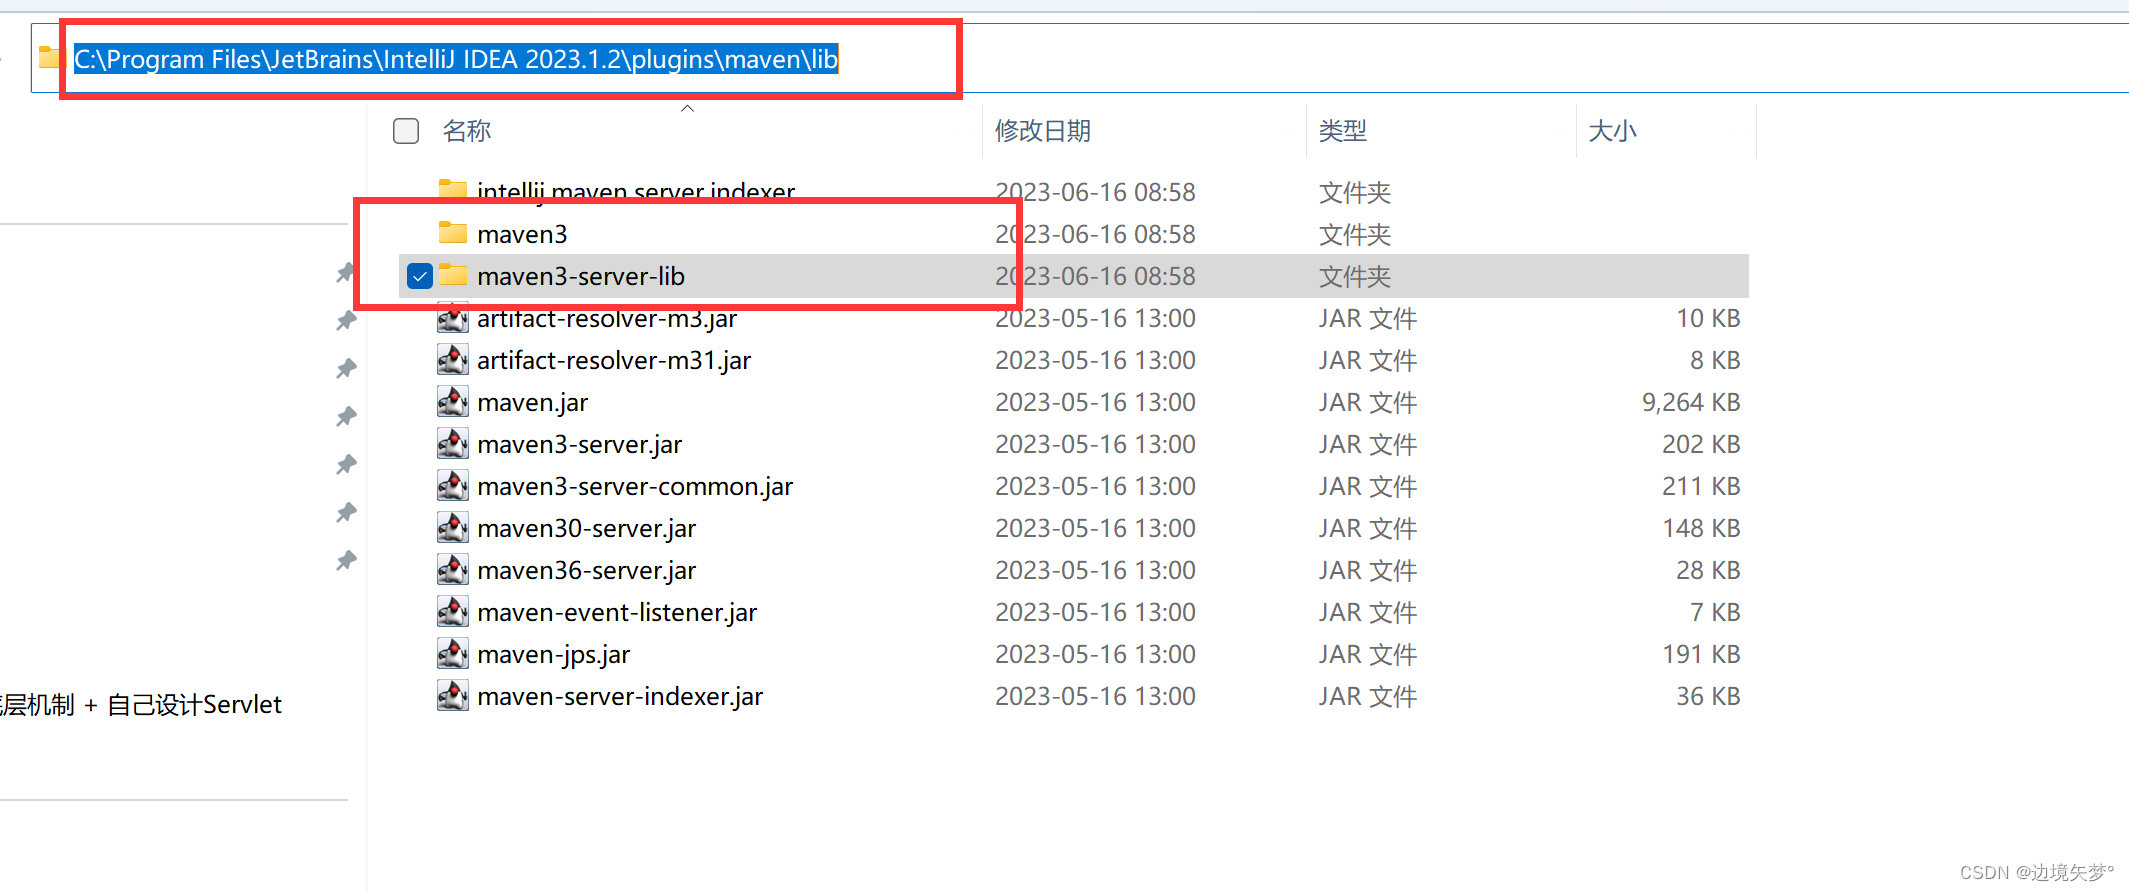This screenshot has height=891, width=2129.
Task: Click the maven-event-listener.jar file icon
Action: (x=453, y=612)
